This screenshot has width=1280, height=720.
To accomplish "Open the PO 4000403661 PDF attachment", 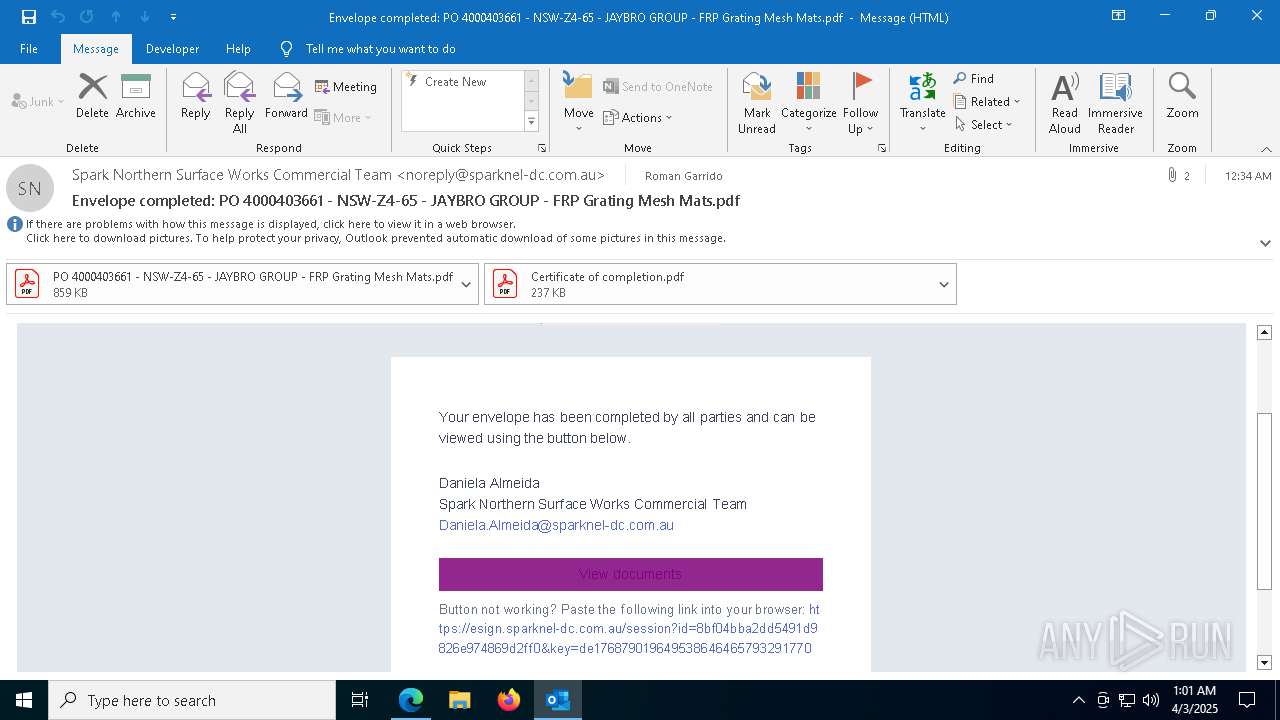I will click(x=232, y=284).
